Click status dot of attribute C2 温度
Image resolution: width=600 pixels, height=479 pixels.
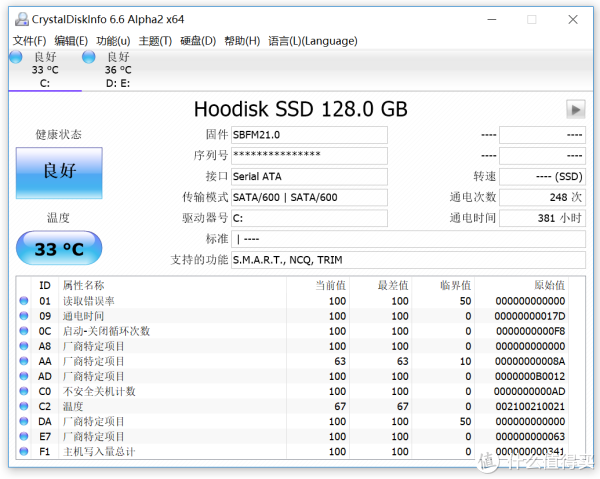(x=24, y=406)
